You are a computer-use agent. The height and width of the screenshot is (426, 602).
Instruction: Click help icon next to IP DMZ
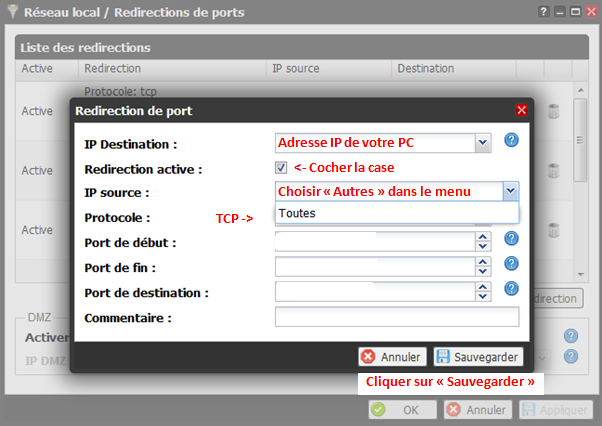point(571,357)
